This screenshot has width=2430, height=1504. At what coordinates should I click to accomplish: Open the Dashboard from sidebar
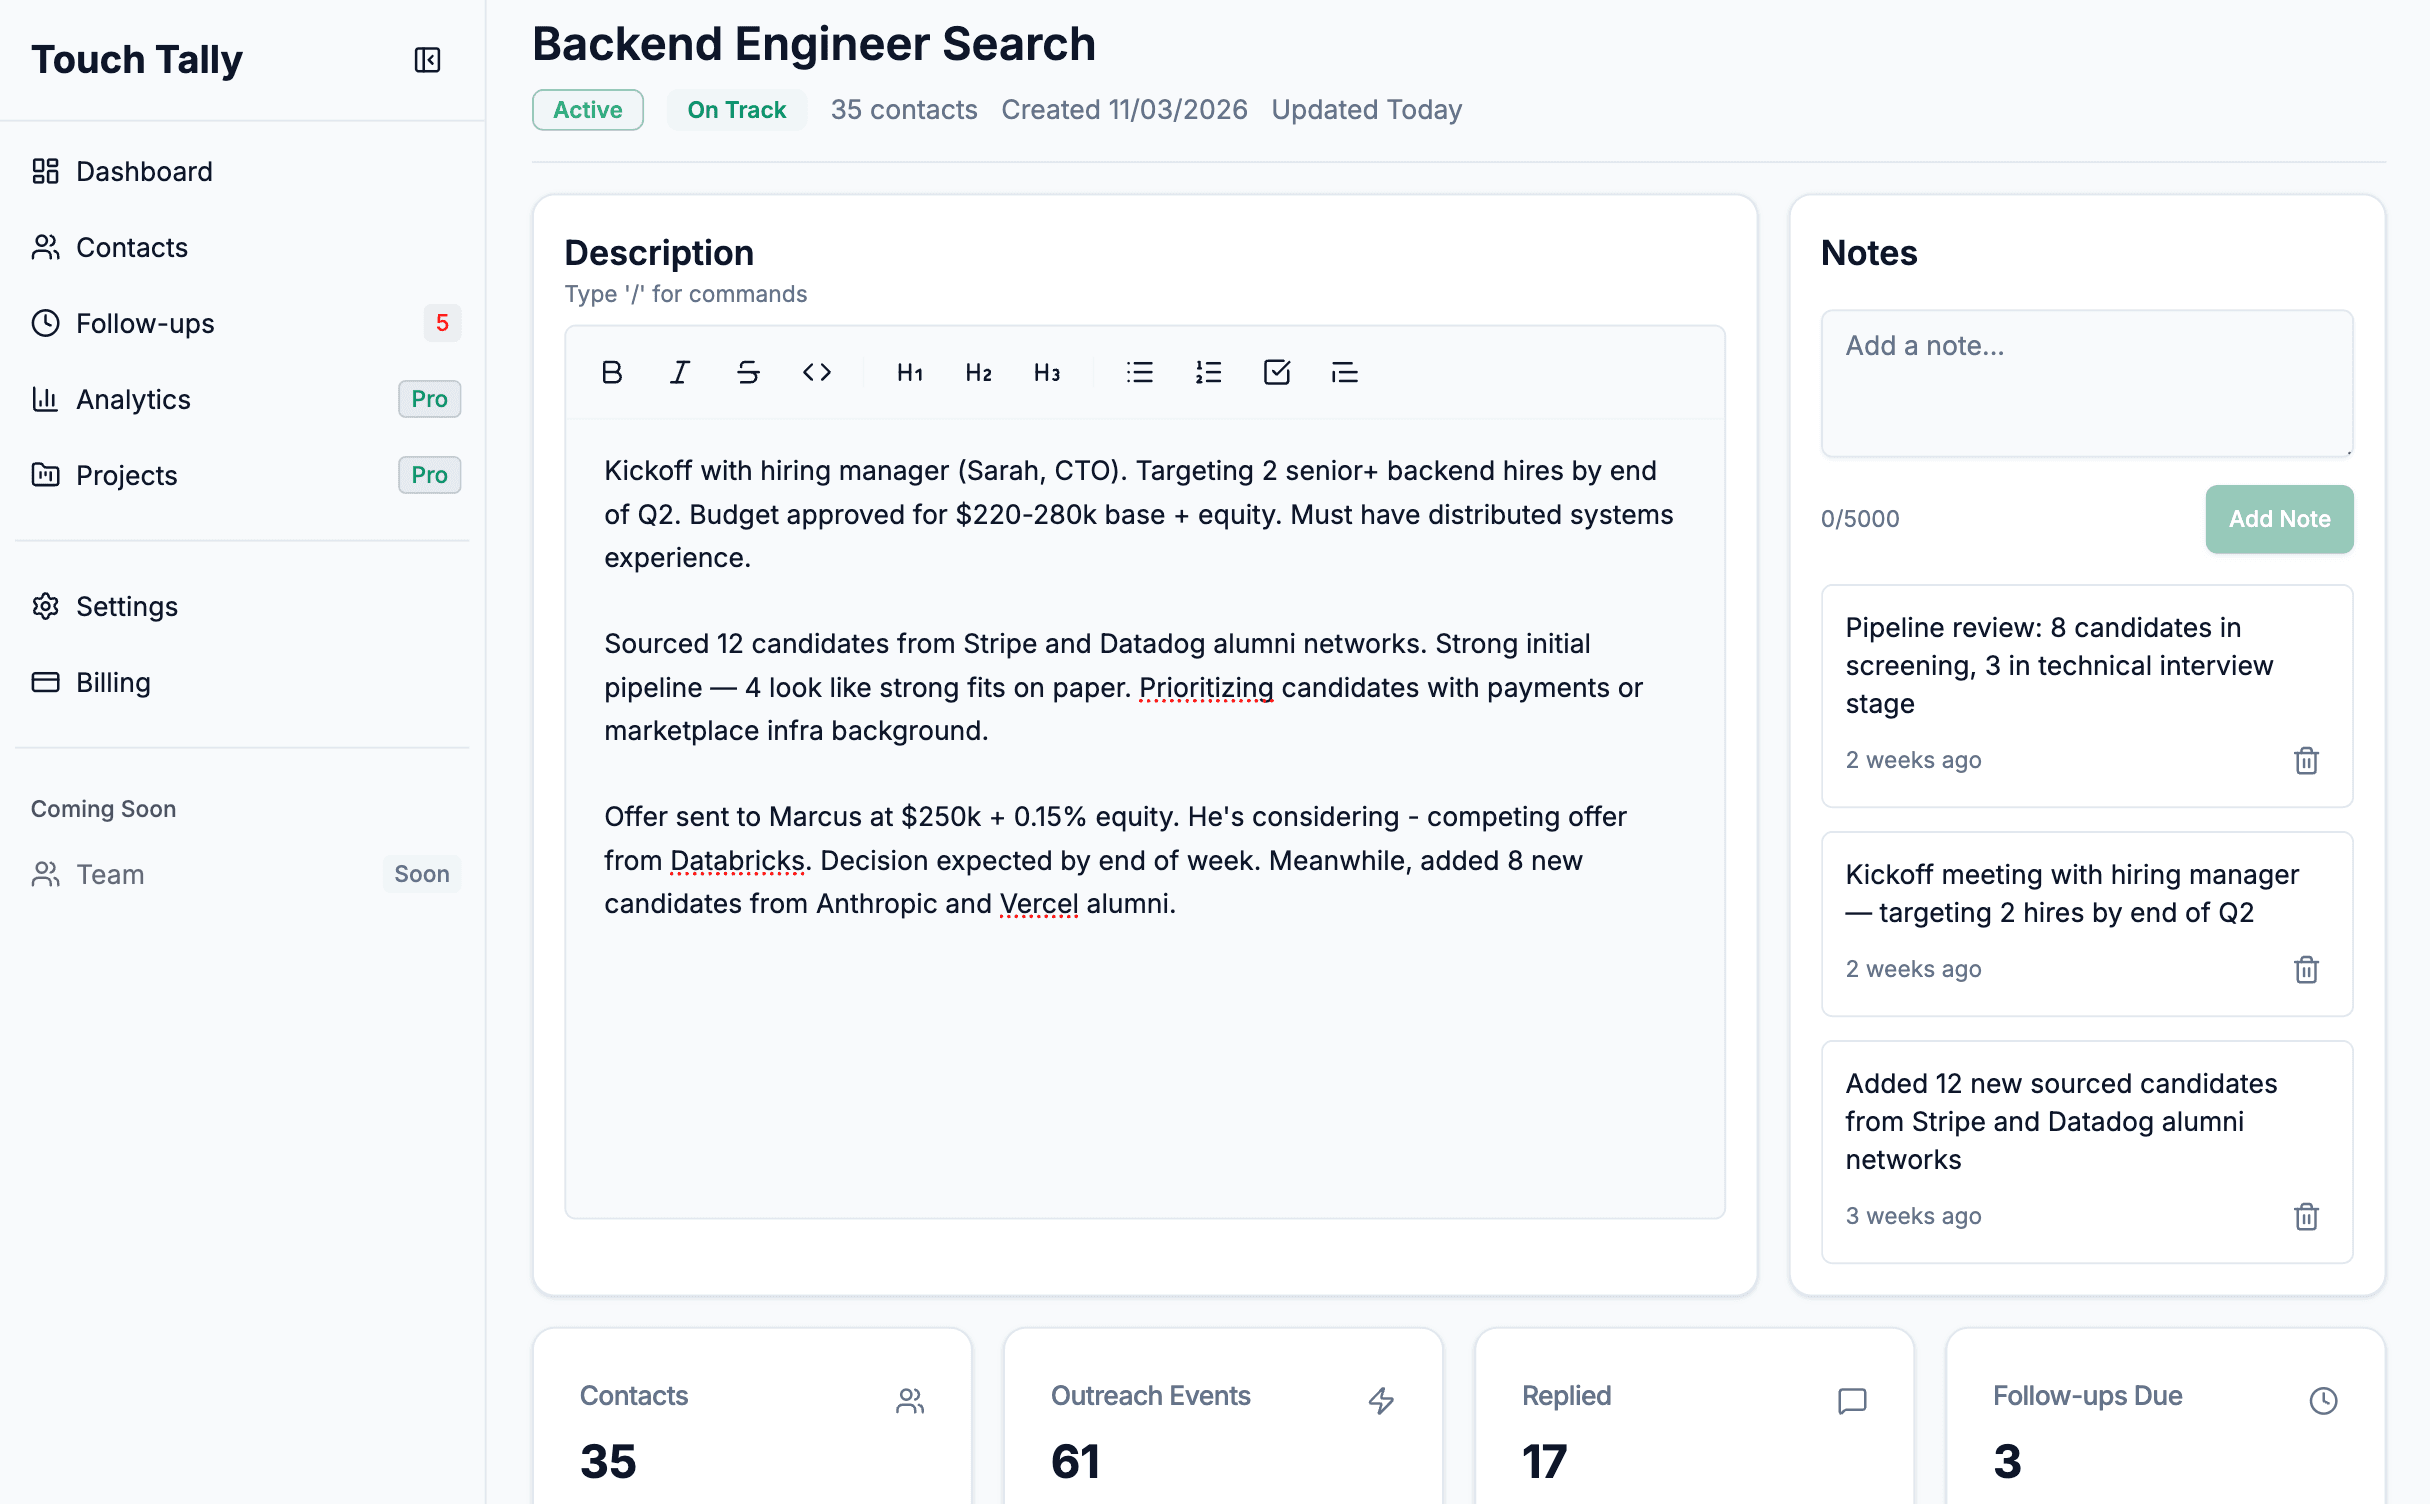point(144,171)
